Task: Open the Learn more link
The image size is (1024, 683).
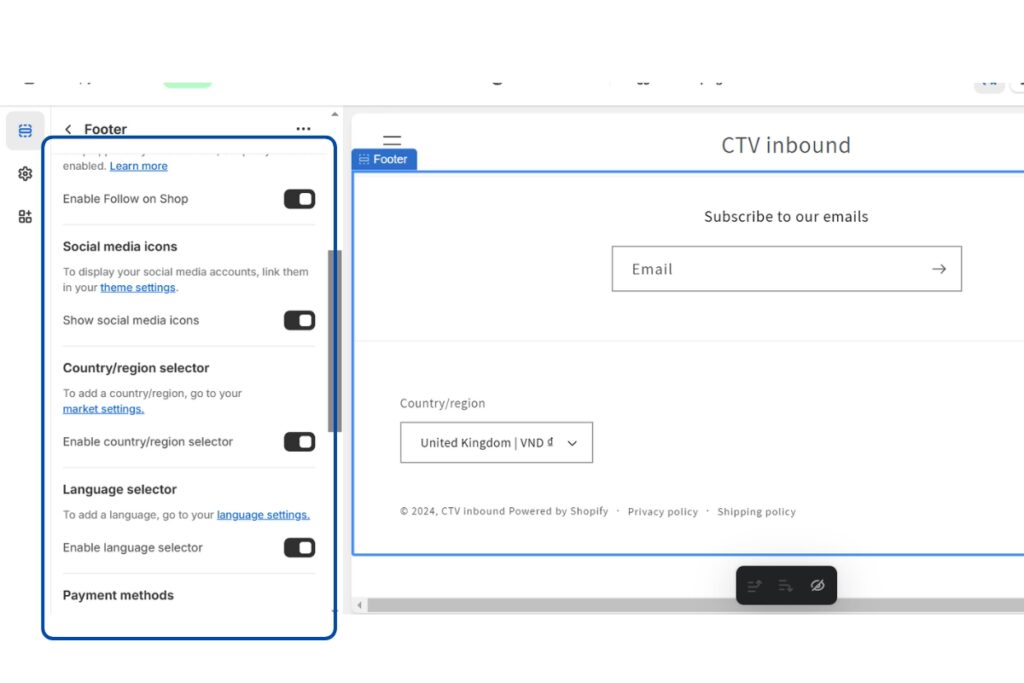Action: [x=138, y=166]
